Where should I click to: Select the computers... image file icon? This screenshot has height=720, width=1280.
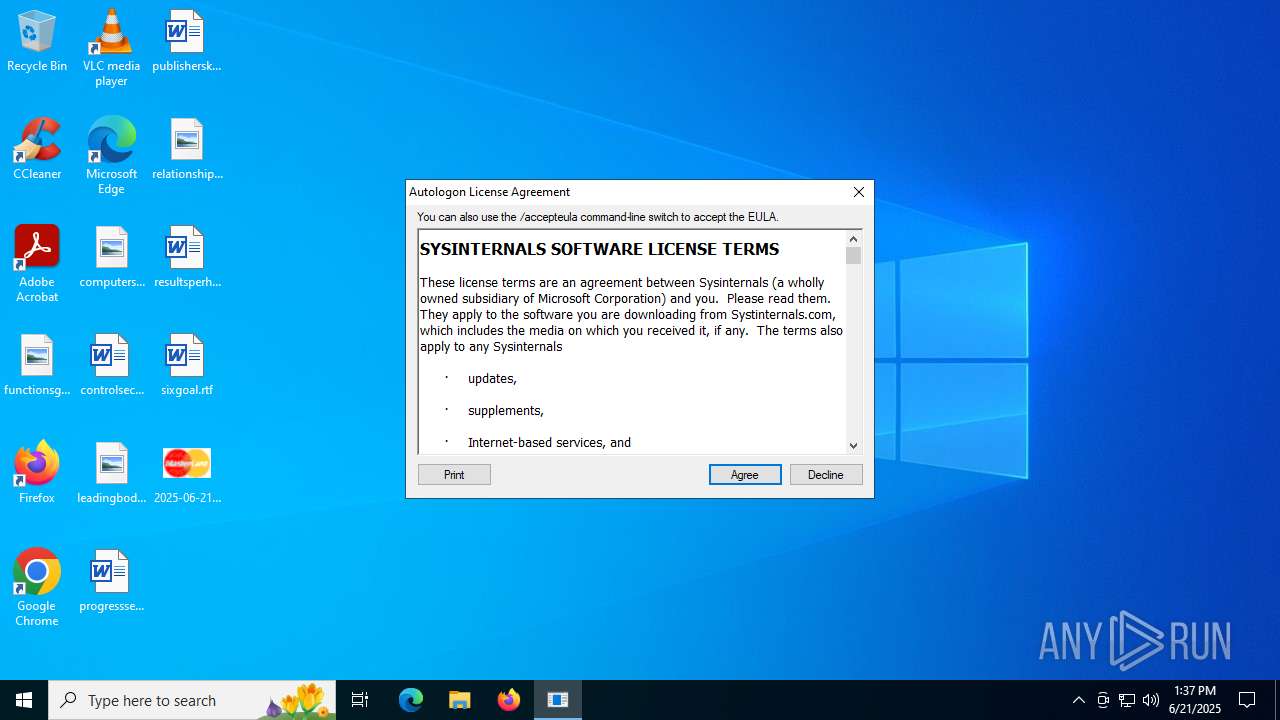point(111,257)
